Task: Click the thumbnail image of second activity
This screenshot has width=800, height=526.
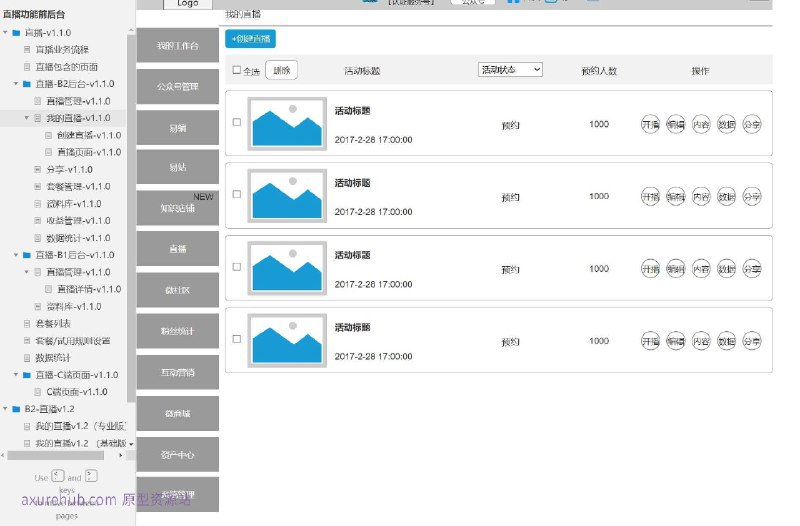Action: point(287,196)
